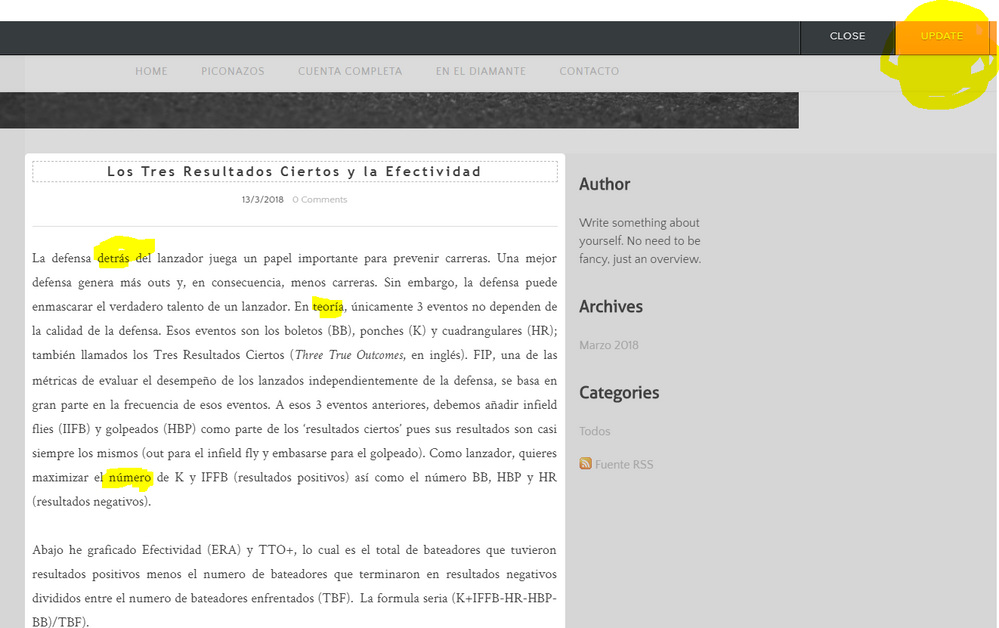The width and height of the screenshot is (999, 628).
Task: Click the orange RSS feed icon
Action: [x=585, y=464]
